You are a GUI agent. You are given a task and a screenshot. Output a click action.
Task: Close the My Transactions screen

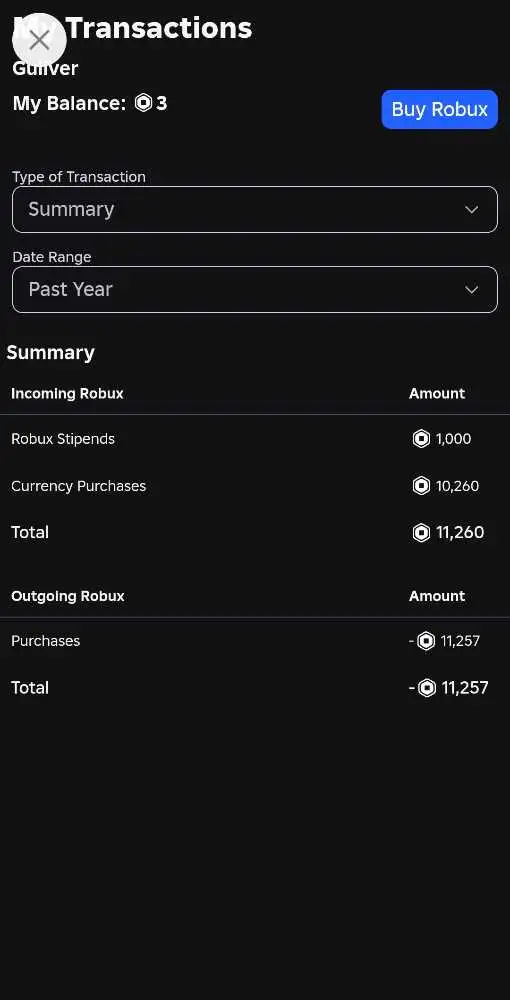point(40,40)
